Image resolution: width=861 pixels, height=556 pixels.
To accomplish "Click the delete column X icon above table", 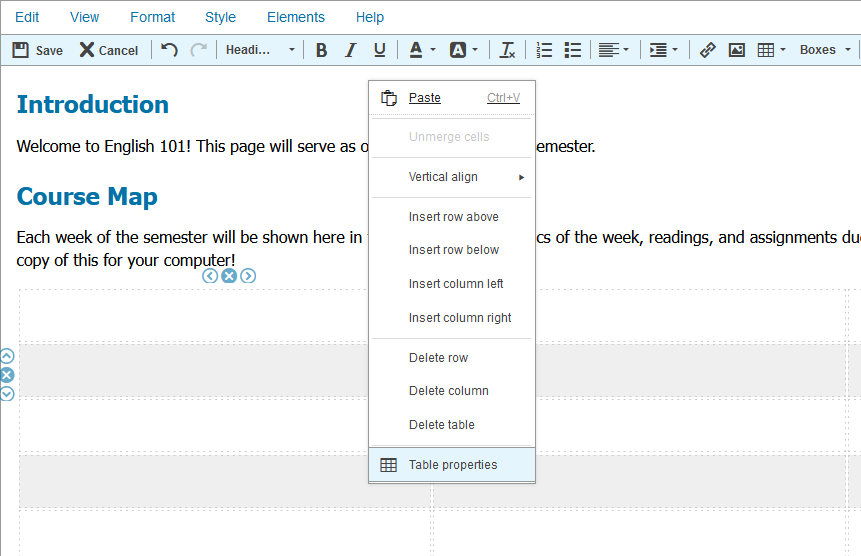I will click(x=229, y=276).
